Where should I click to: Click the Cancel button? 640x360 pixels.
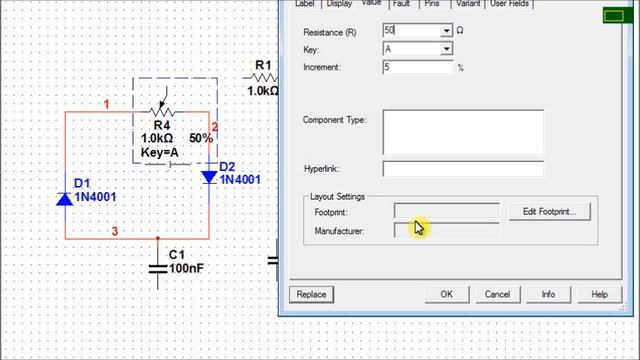point(498,294)
